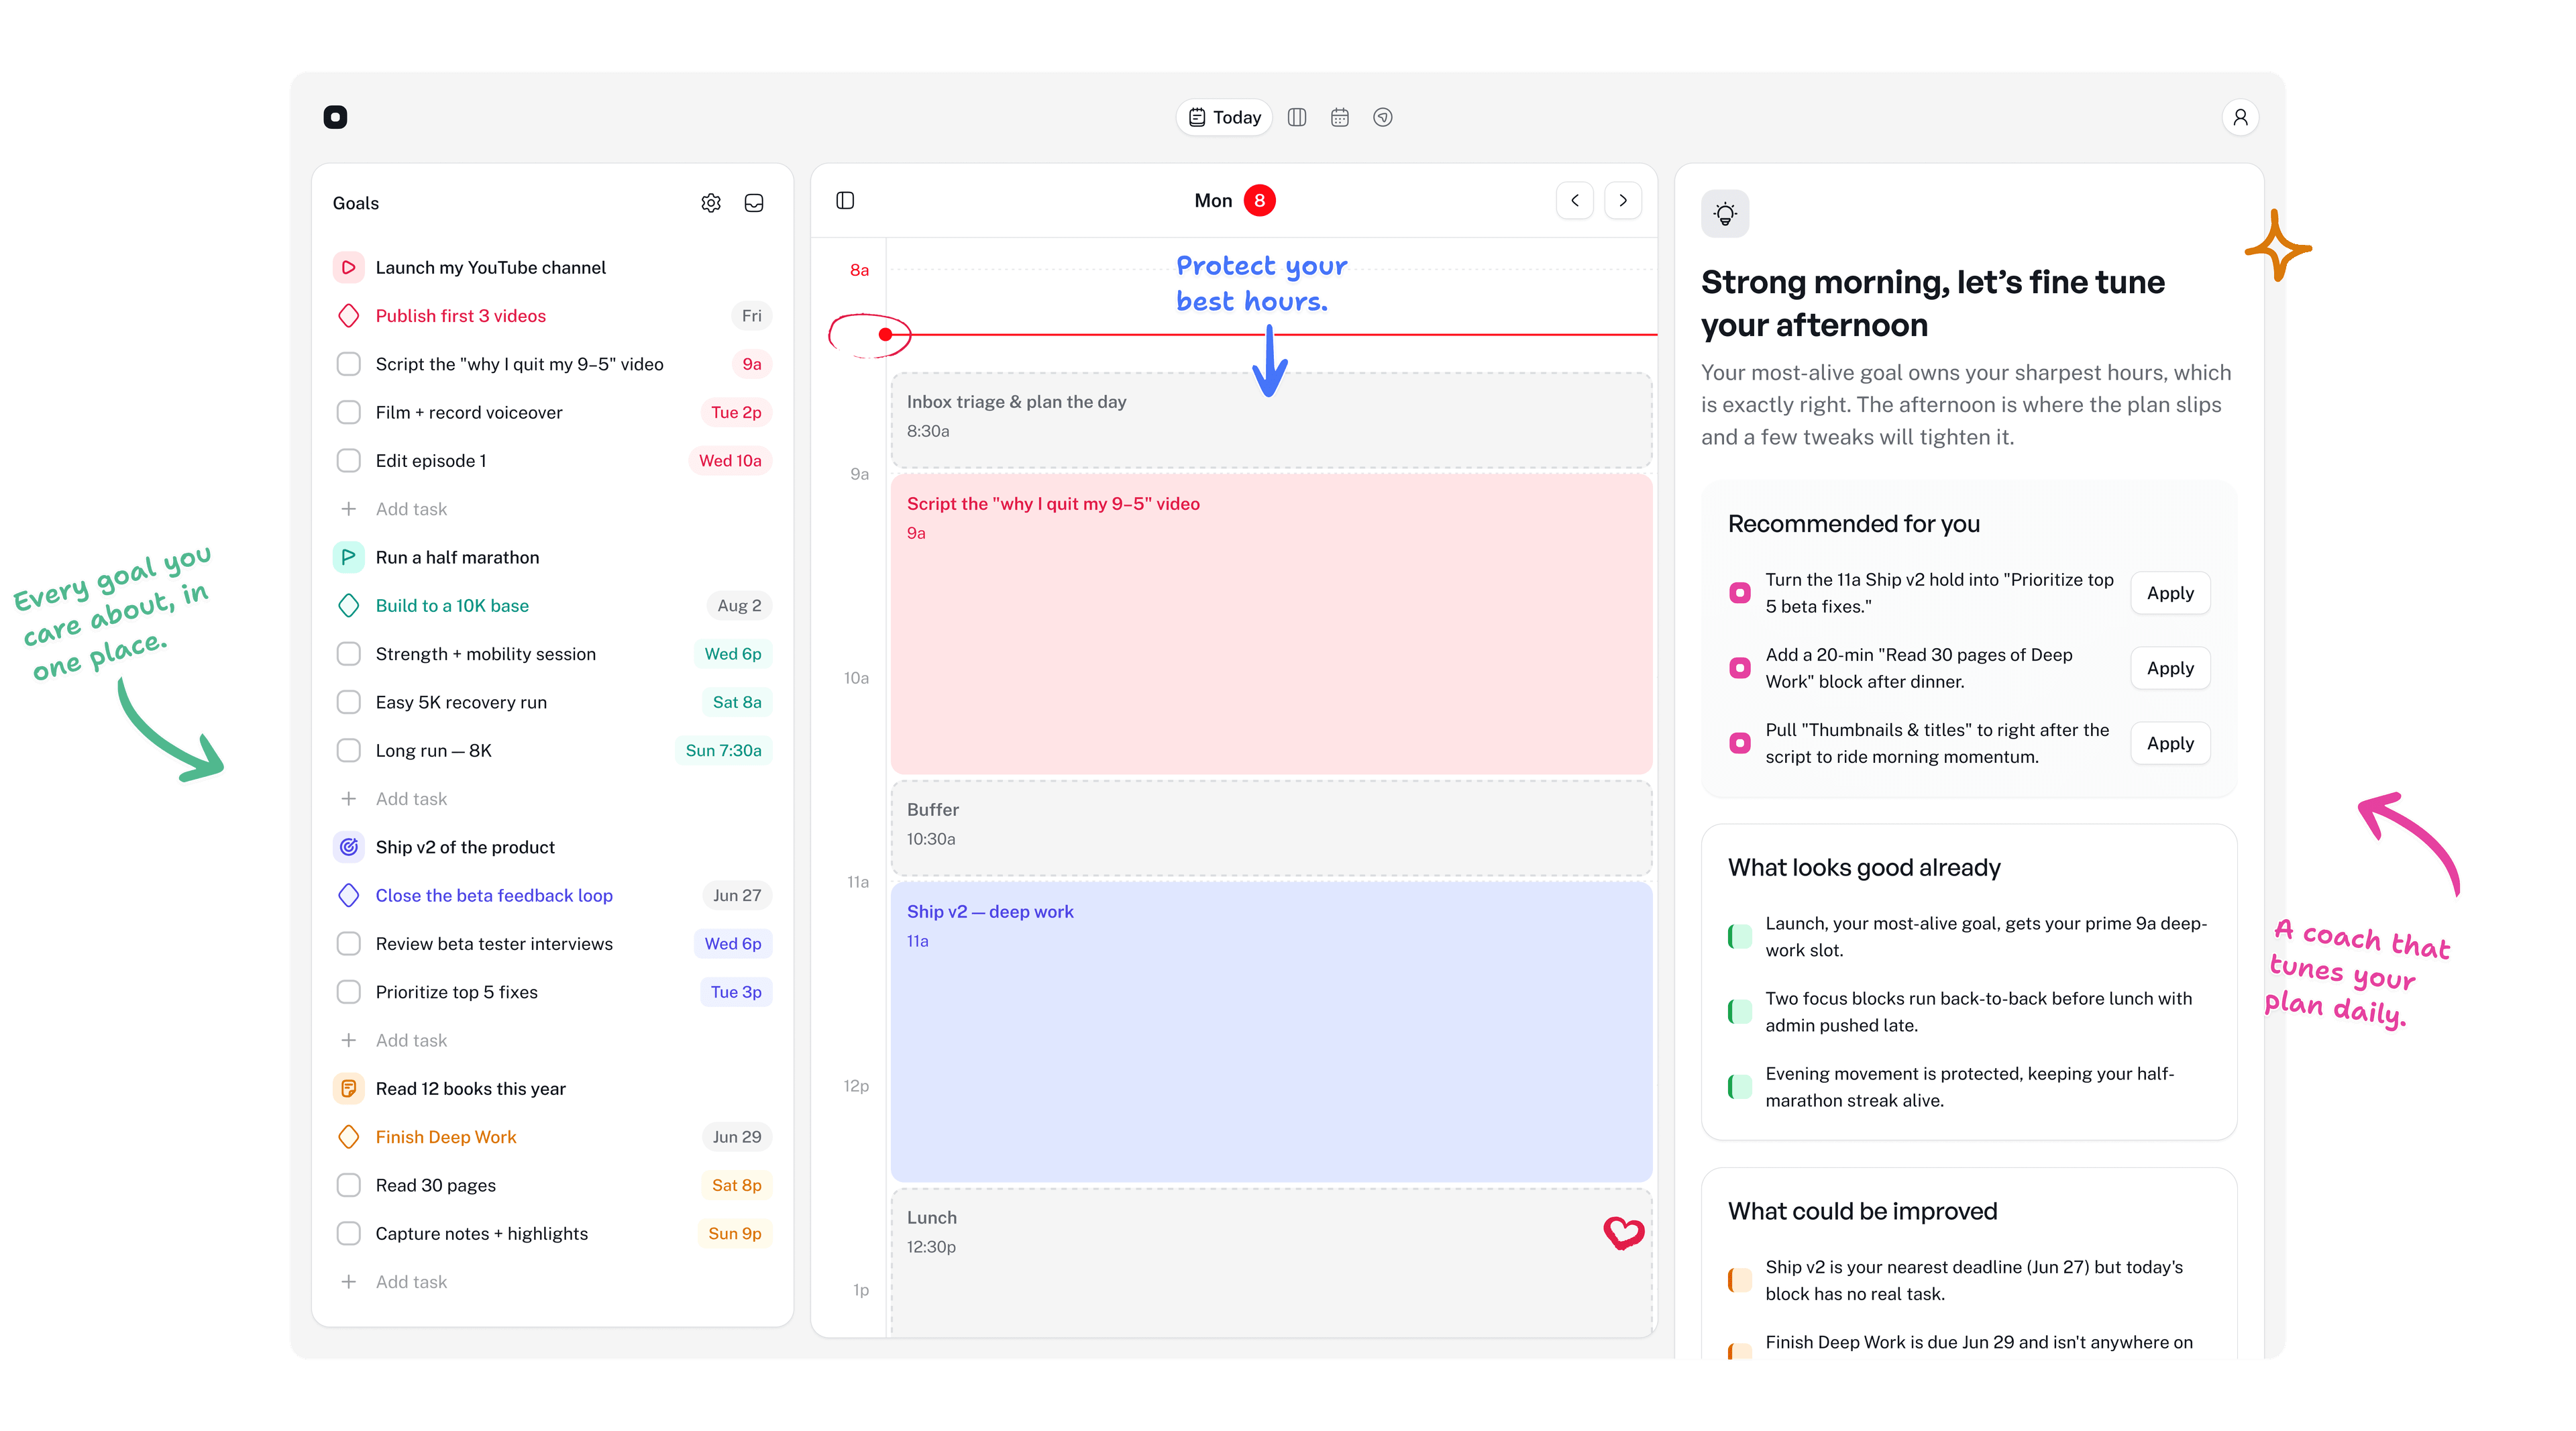Open the compass explore view icon
Screen dimensions: 2576x1431
click(x=1383, y=117)
